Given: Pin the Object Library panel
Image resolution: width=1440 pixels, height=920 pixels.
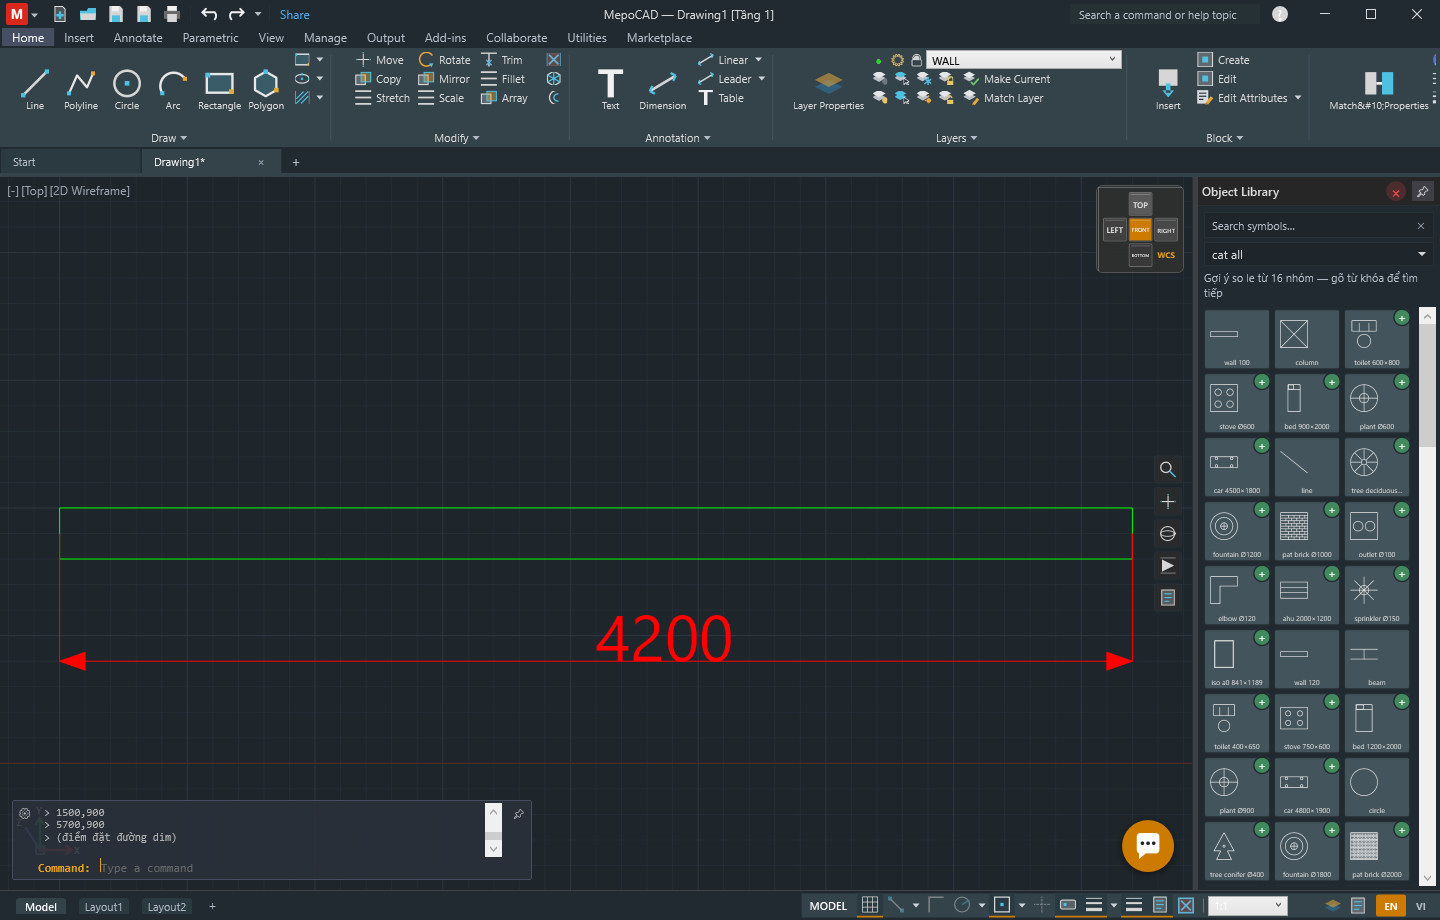Looking at the screenshot, I should click(x=1422, y=192).
